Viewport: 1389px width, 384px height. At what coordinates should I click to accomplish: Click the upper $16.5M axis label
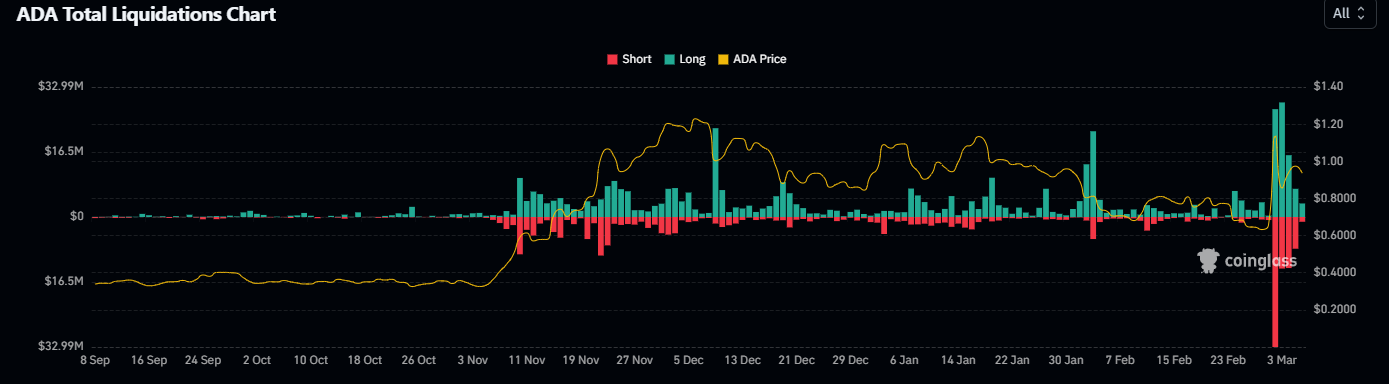click(x=65, y=152)
